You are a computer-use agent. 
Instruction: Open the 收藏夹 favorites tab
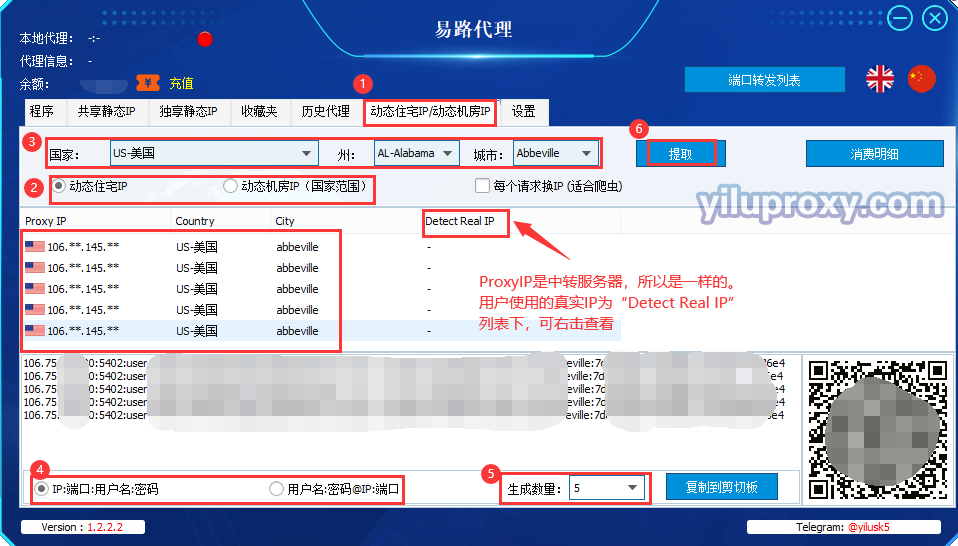pyautogui.click(x=259, y=112)
